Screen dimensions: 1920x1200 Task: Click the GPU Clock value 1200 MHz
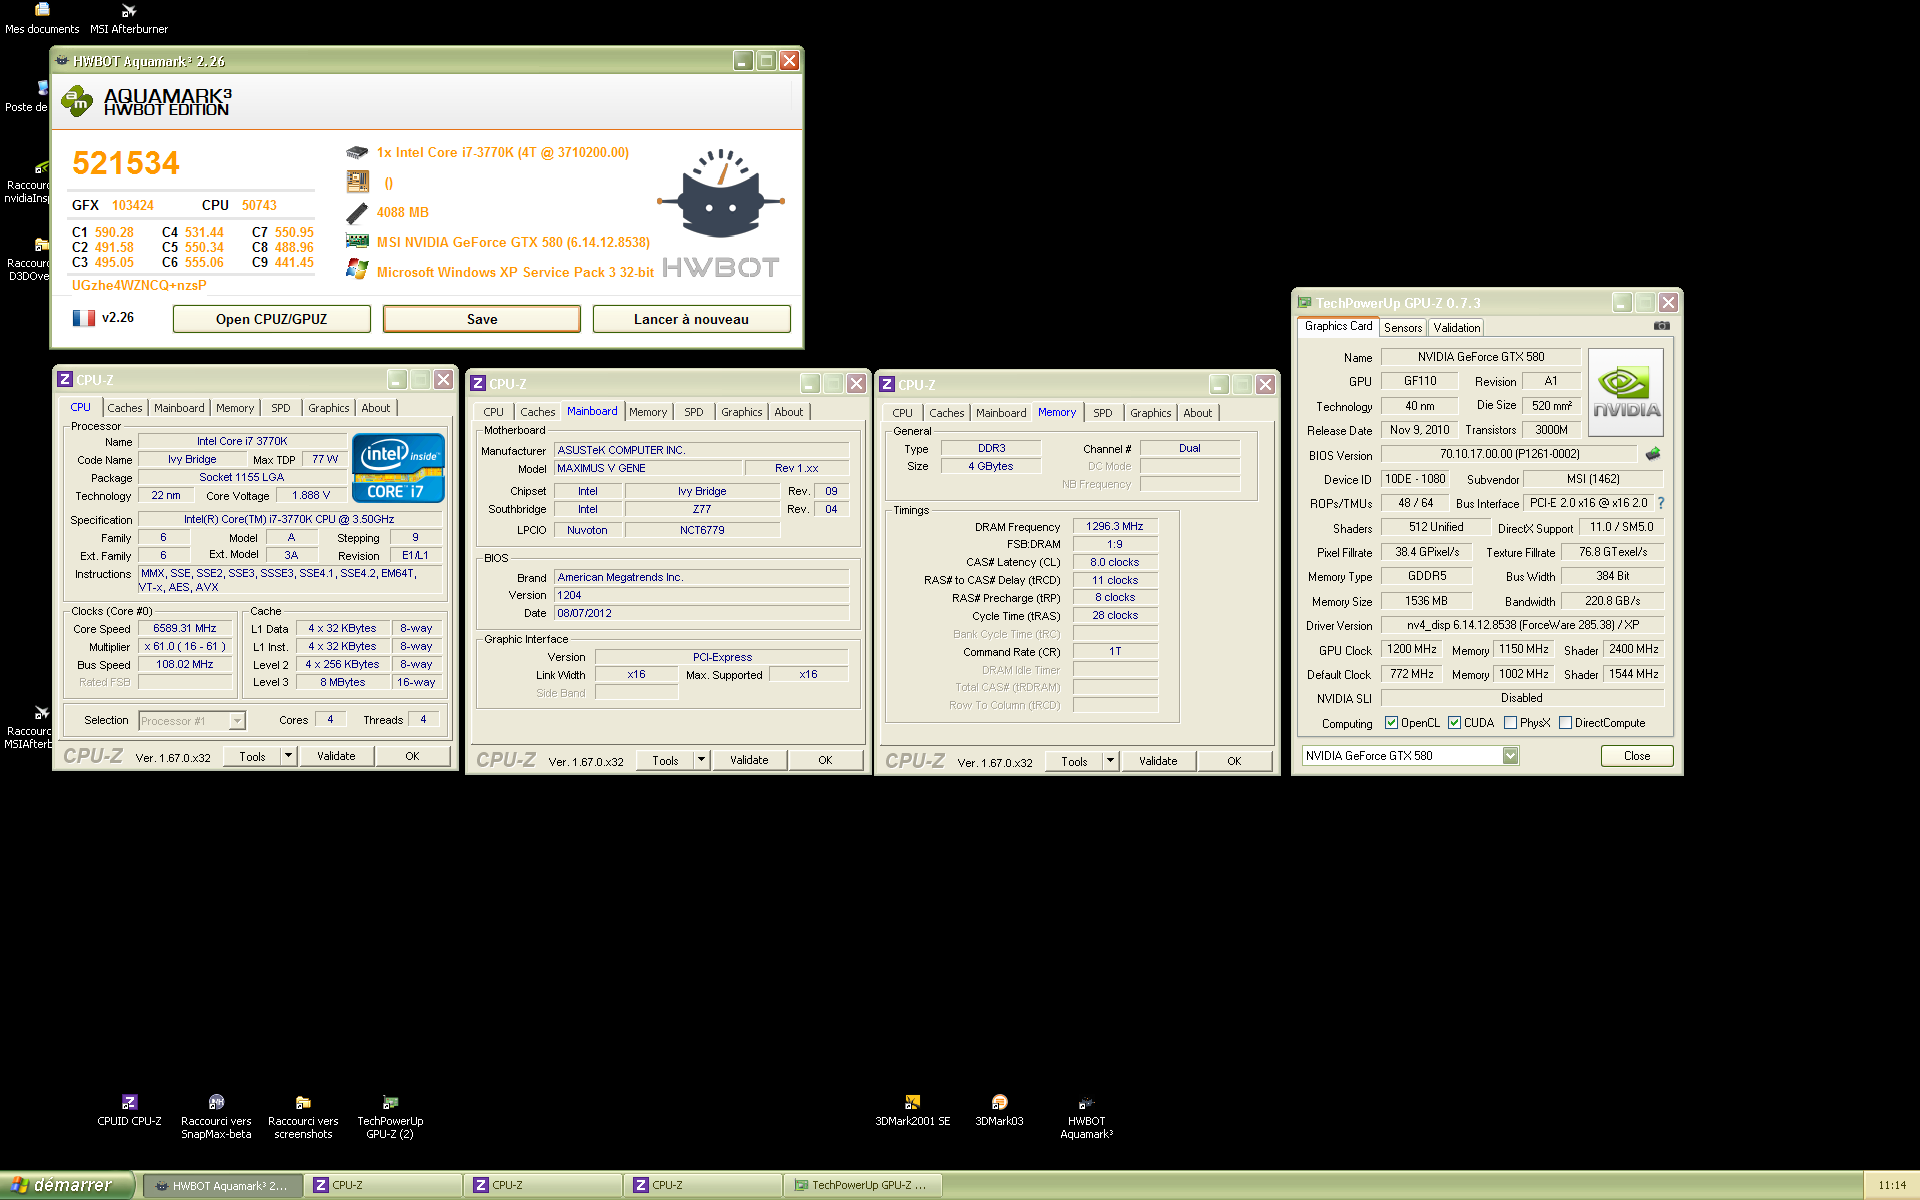click(x=1412, y=650)
